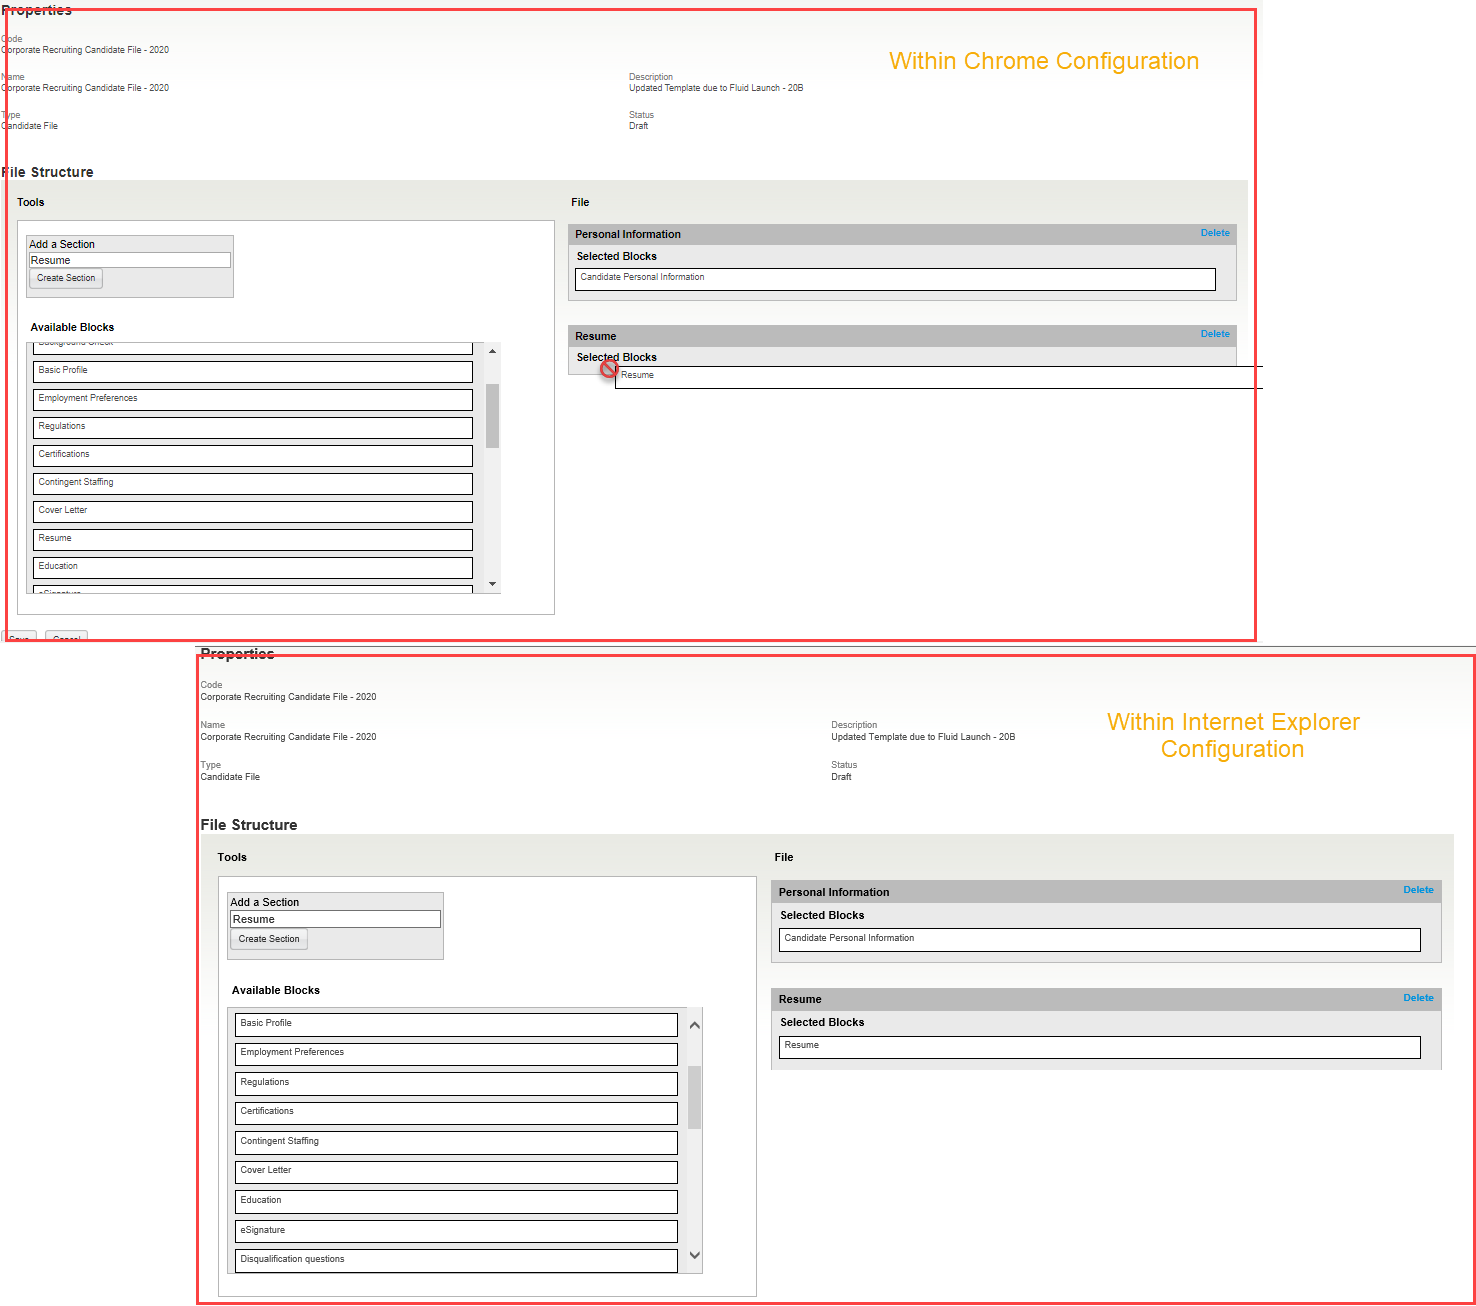Viewport: 1476px width, 1306px height.
Task: Click scroll up chevron in Internet Explorer Available Blocks
Action: click(695, 1025)
